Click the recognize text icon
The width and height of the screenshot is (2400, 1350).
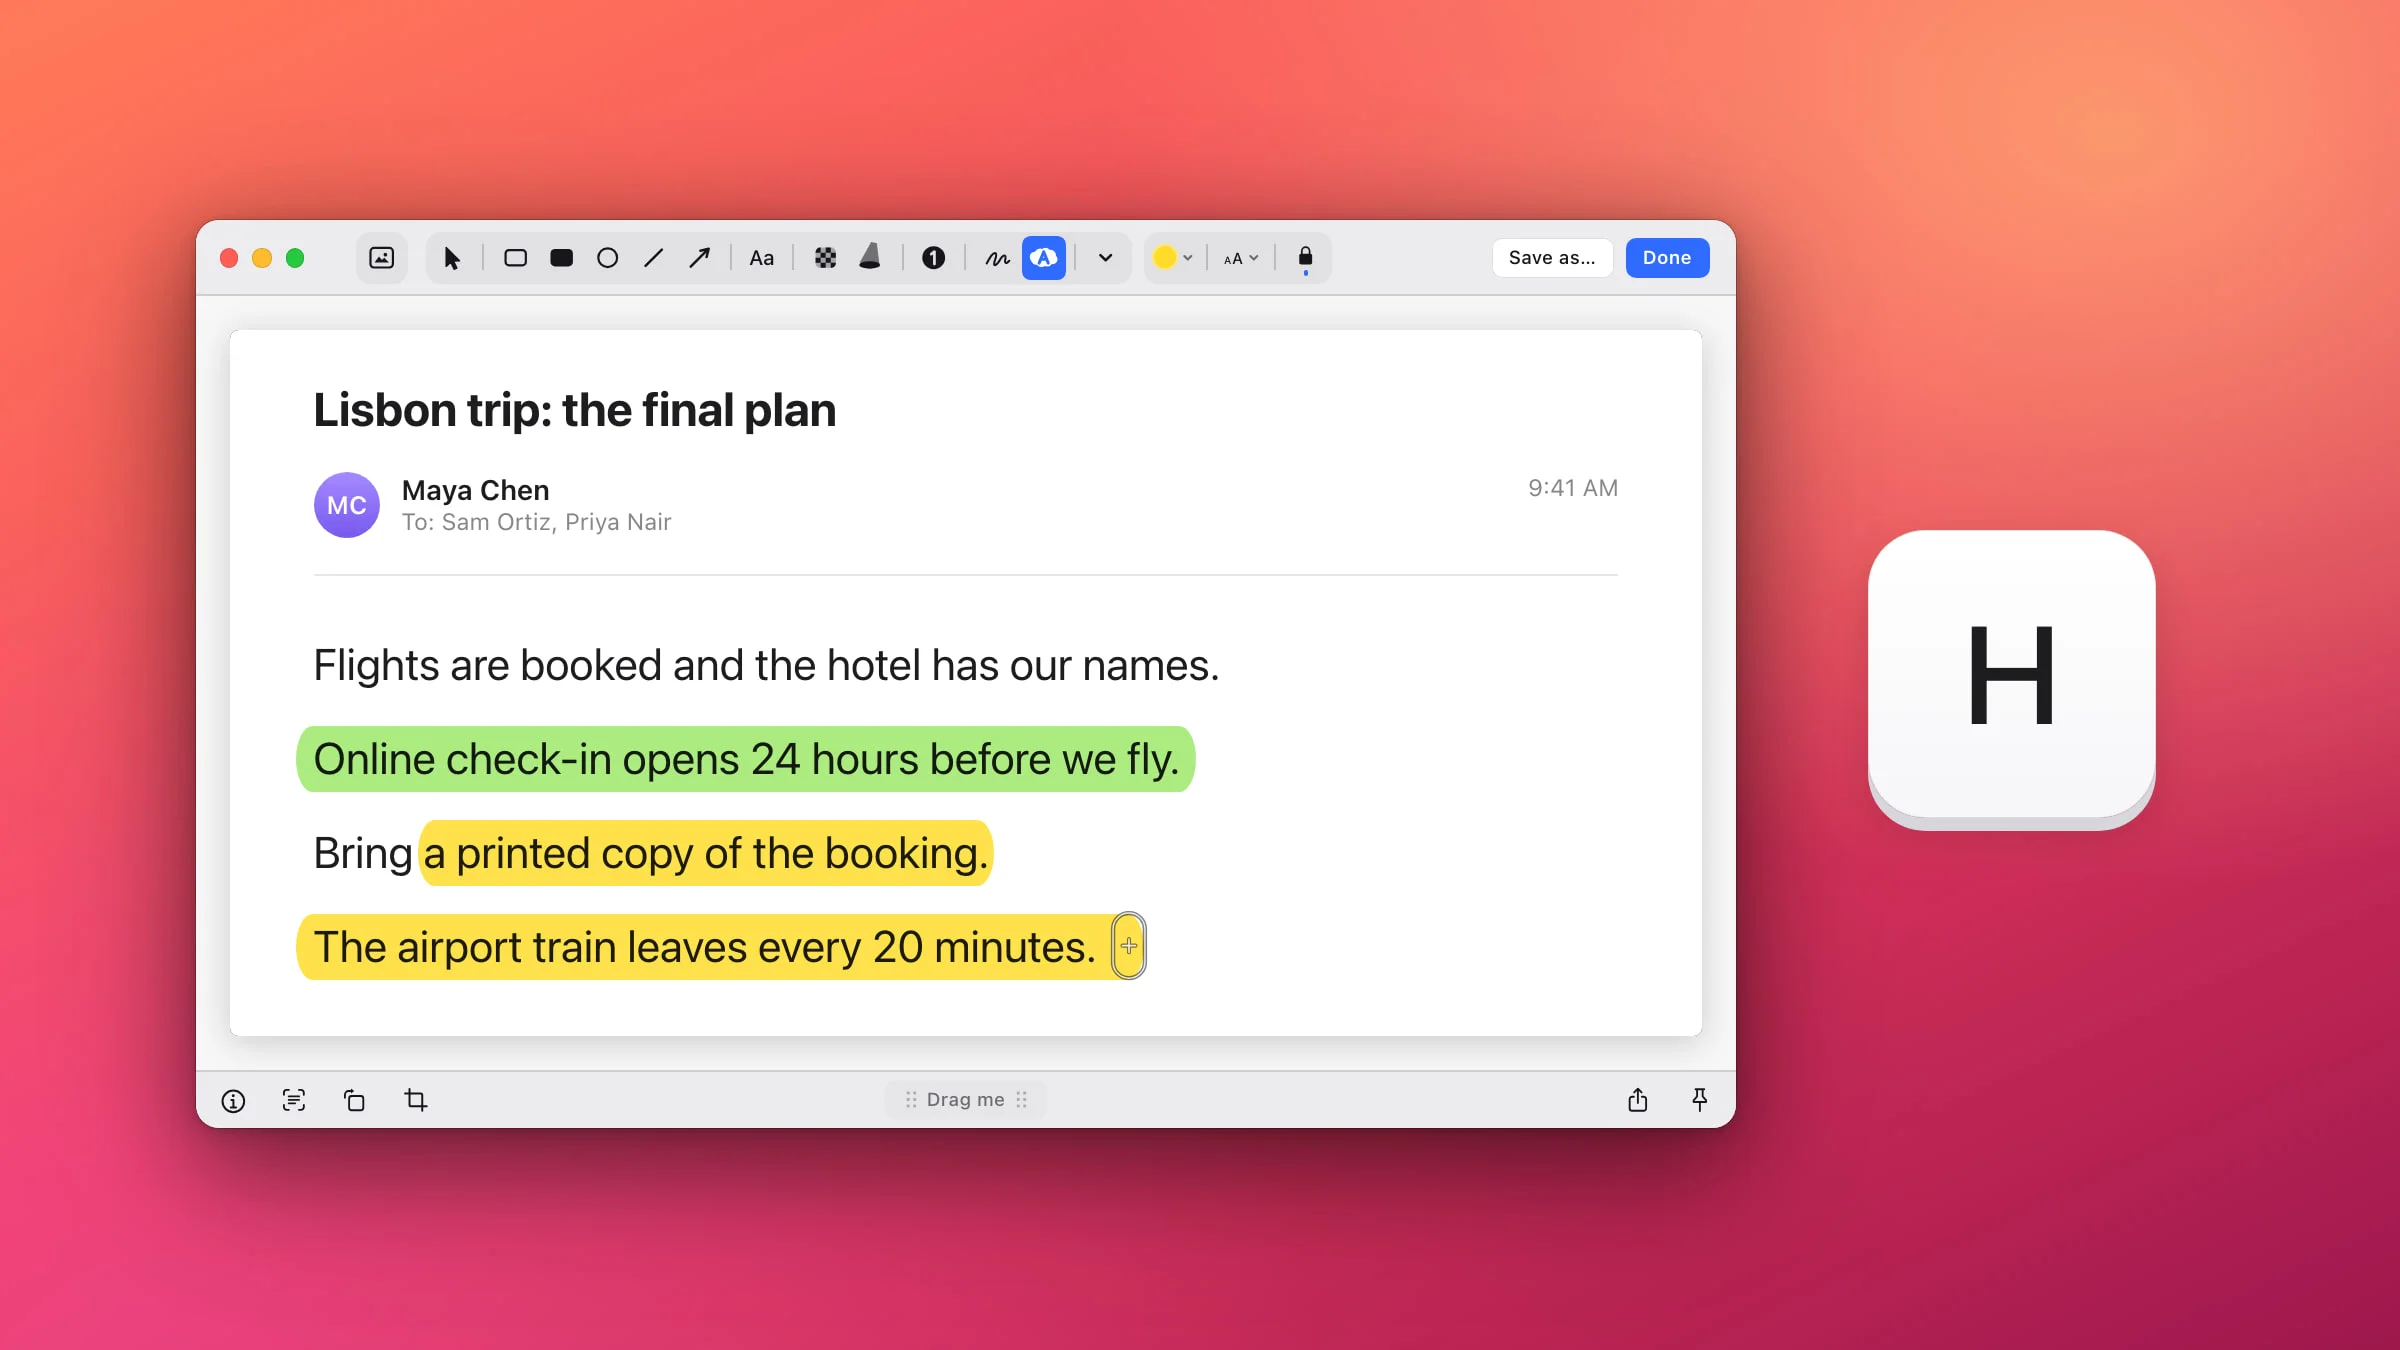(x=294, y=1101)
